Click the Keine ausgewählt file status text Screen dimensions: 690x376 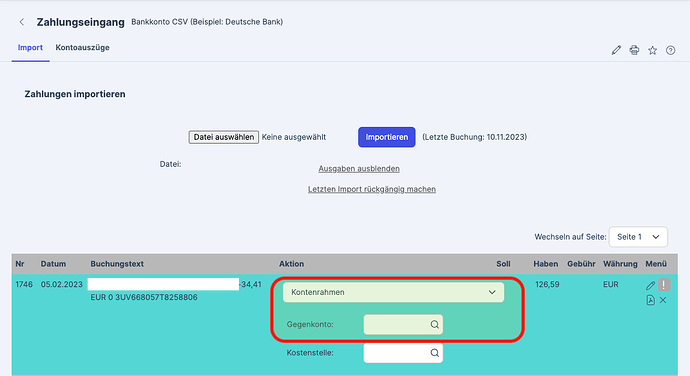click(x=294, y=137)
